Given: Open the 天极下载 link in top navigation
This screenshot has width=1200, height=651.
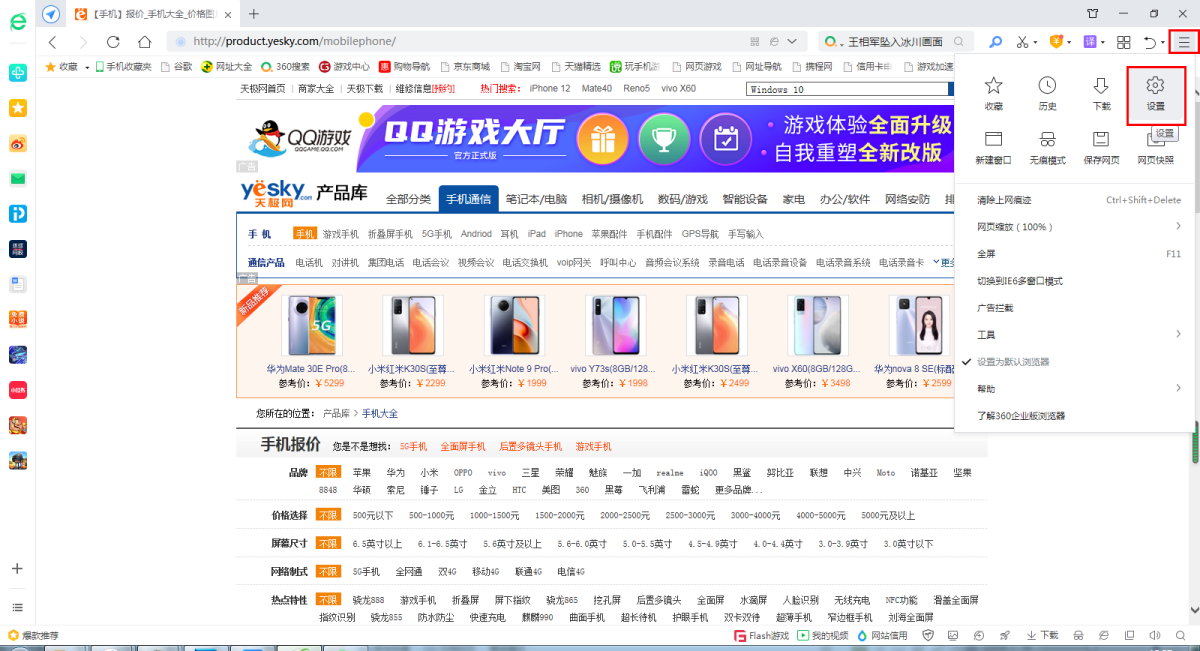Looking at the screenshot, I should [x=365, y=89].
